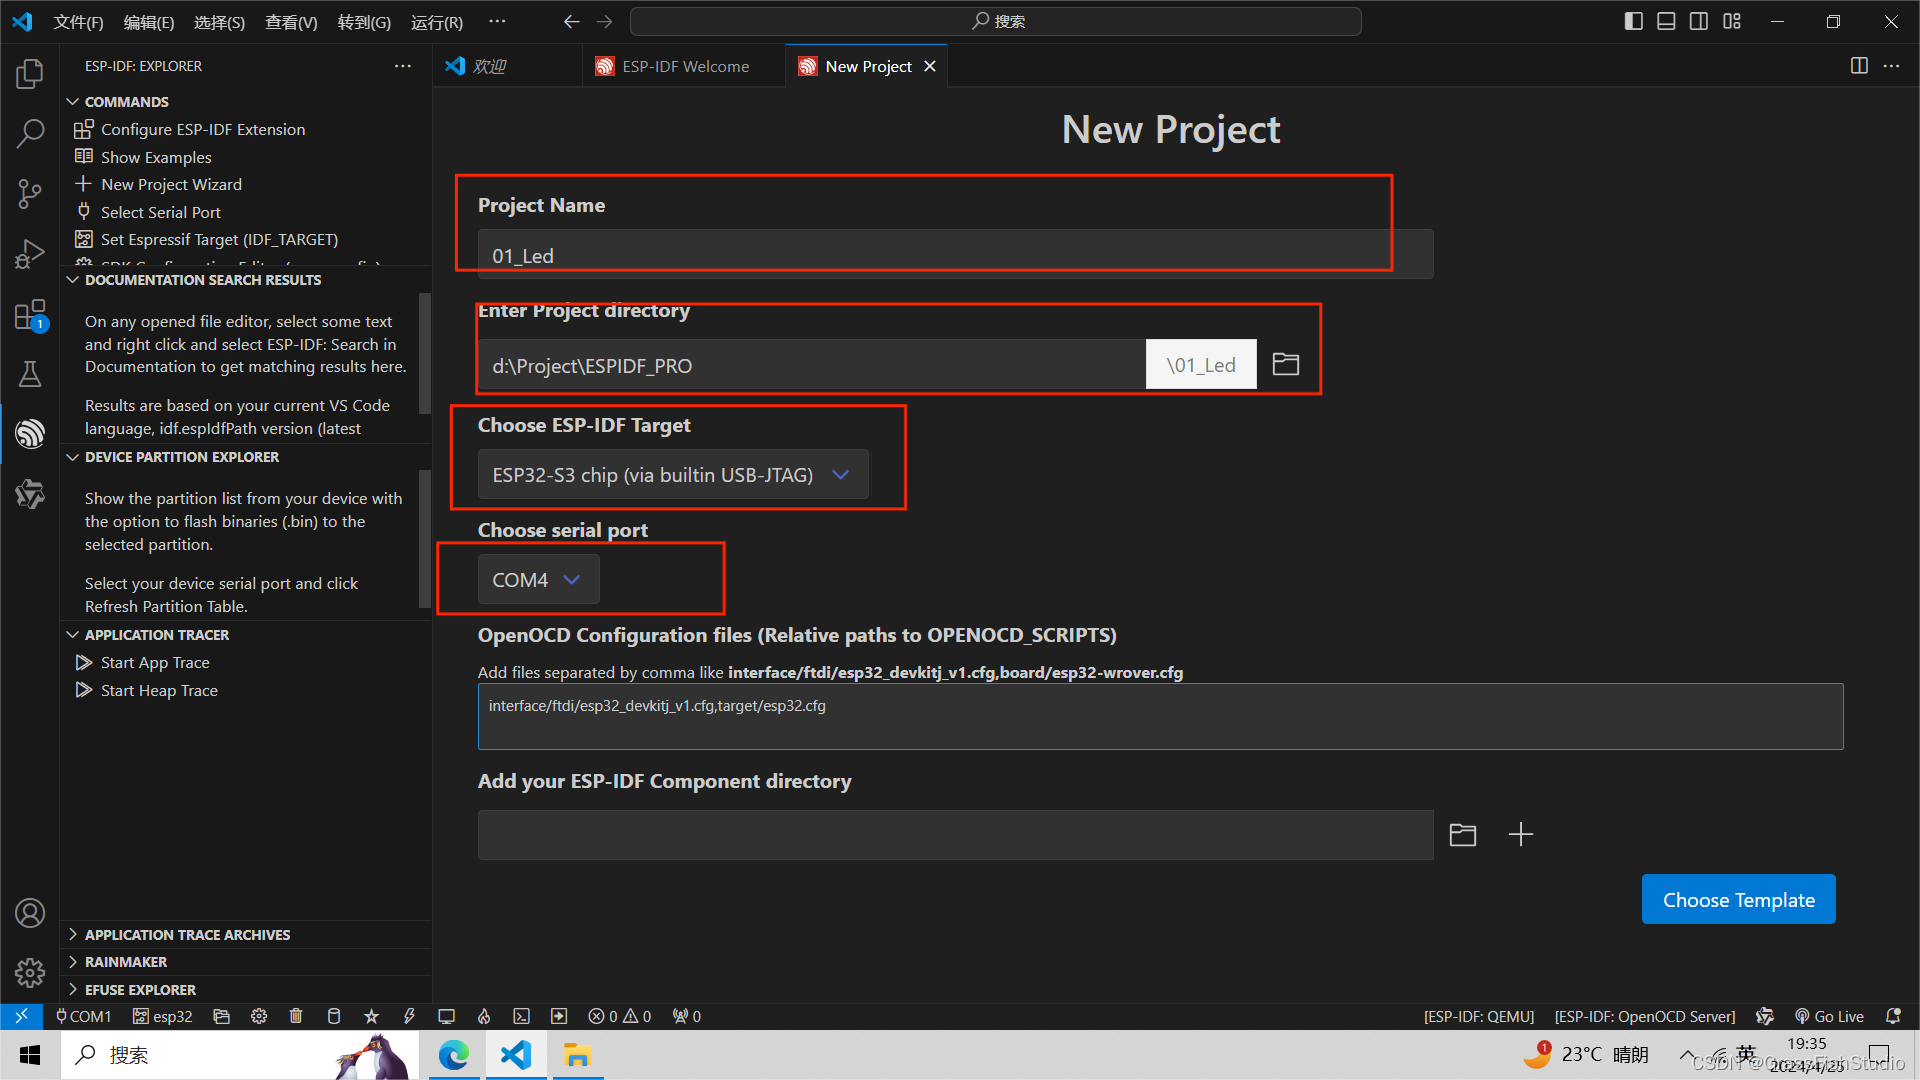Open the Source Control view
The height and width of the screenshot is (1080, 1920).
30,193
